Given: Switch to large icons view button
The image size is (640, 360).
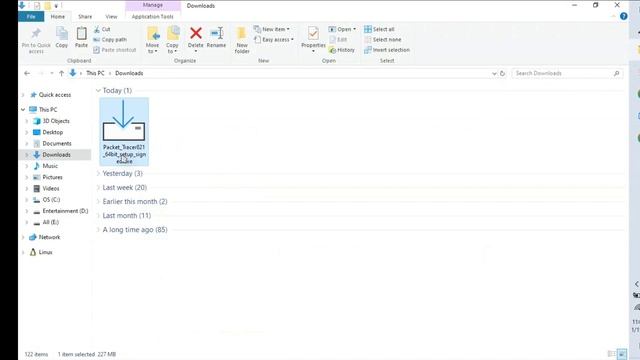Looking at the screenshot, I should 622,354.
